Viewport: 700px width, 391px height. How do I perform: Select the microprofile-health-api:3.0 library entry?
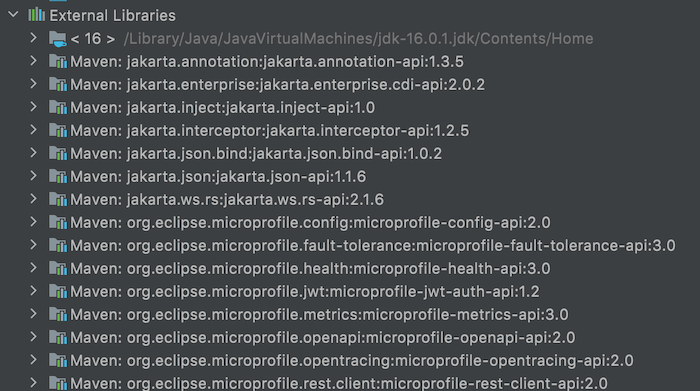310,269
